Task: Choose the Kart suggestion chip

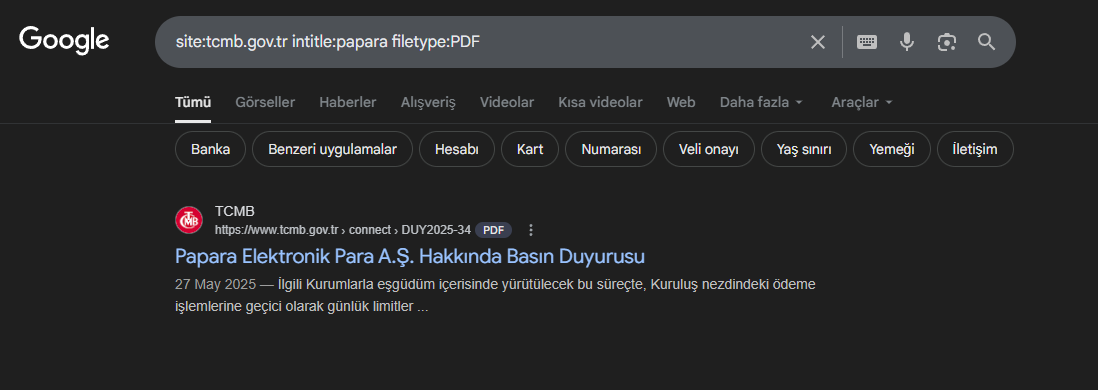Action: pyautogui.click(x=530, y=149)
